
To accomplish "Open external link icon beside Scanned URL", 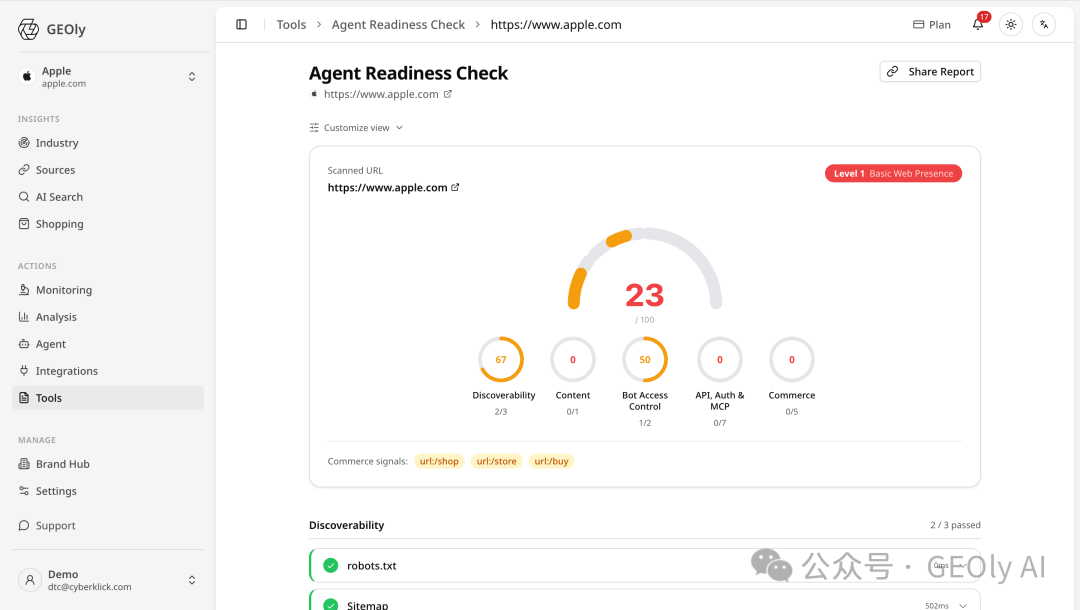I will (455, 187).
